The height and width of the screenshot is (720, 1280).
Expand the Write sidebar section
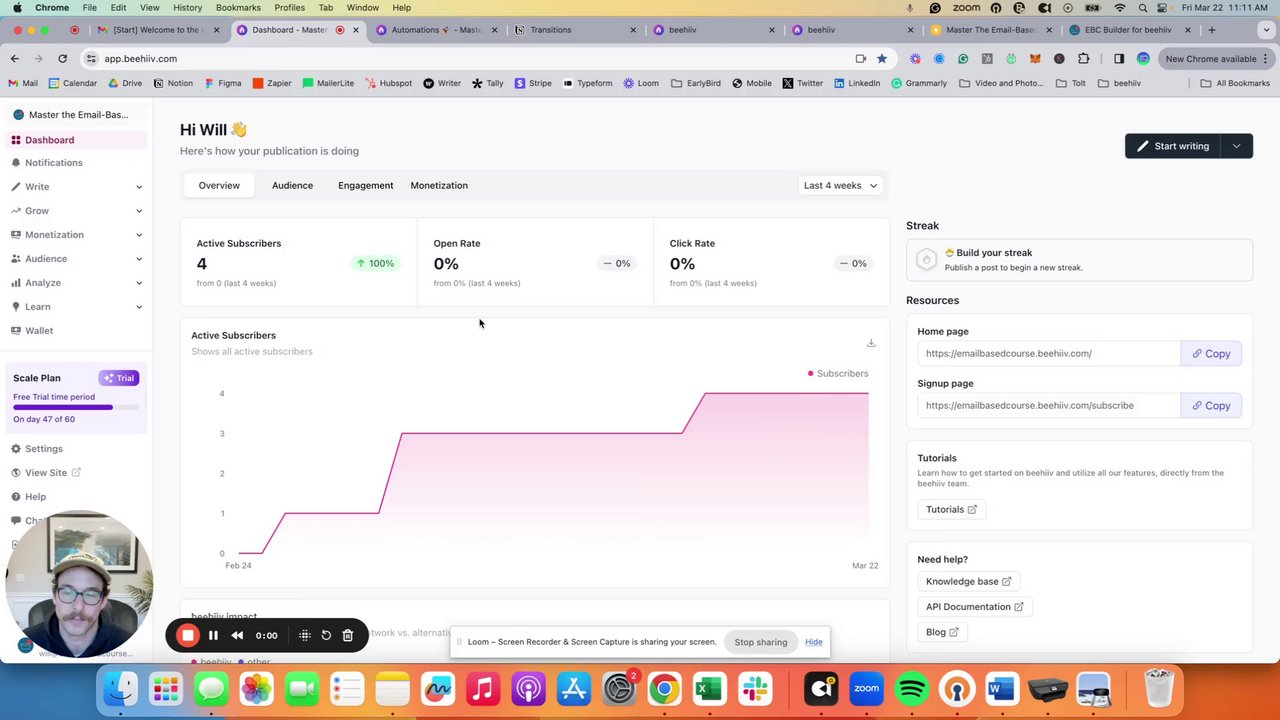click(76, 186)
